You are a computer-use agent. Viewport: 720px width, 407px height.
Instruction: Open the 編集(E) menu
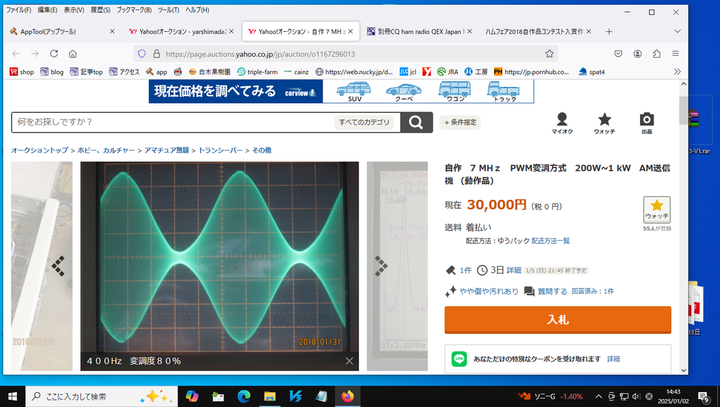pos(47,10)
